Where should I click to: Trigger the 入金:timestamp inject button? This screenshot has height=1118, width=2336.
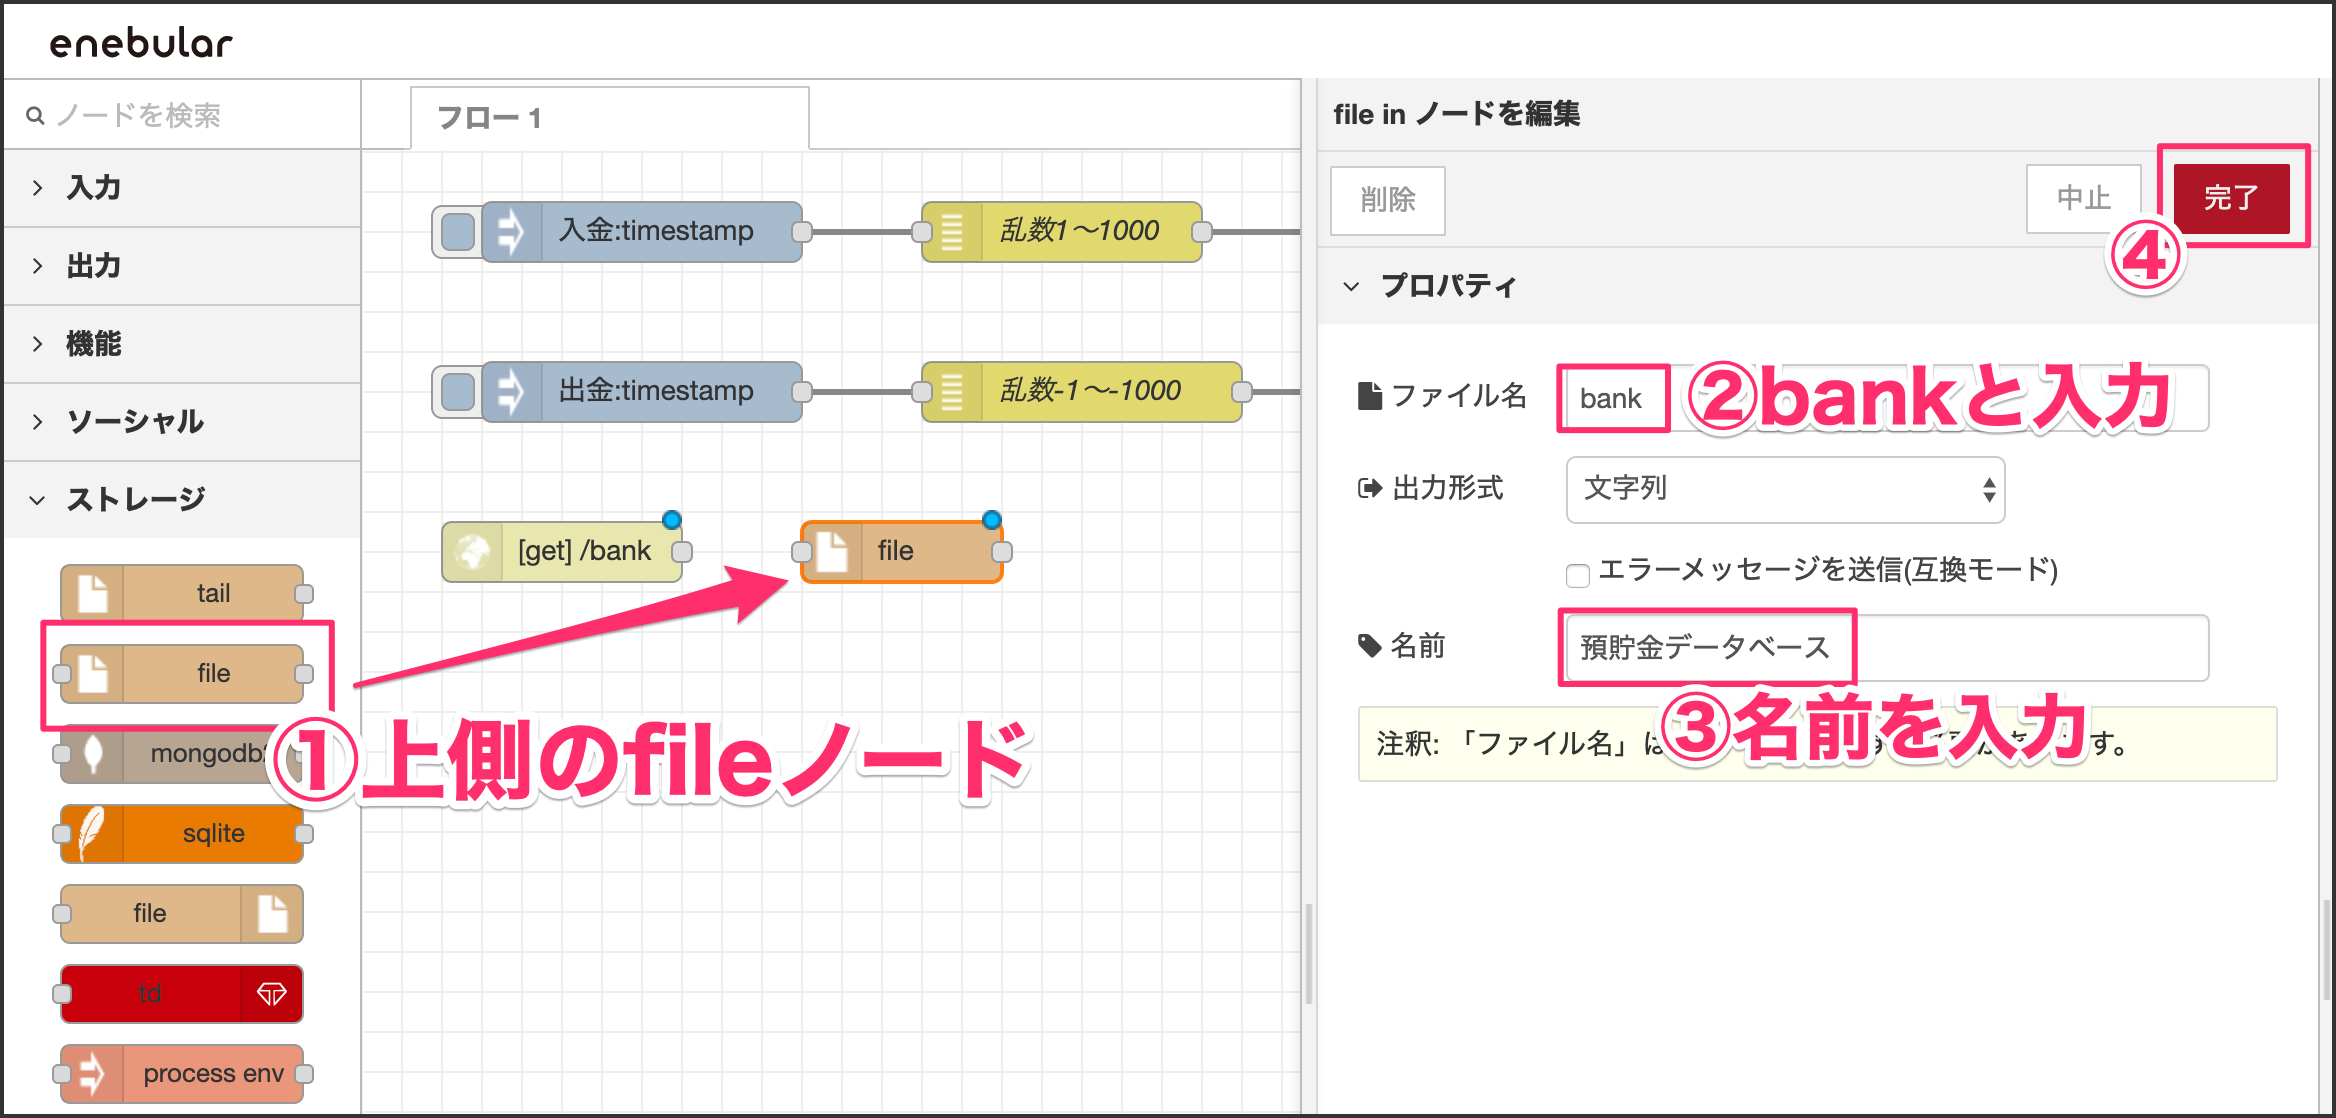point(457,232)
